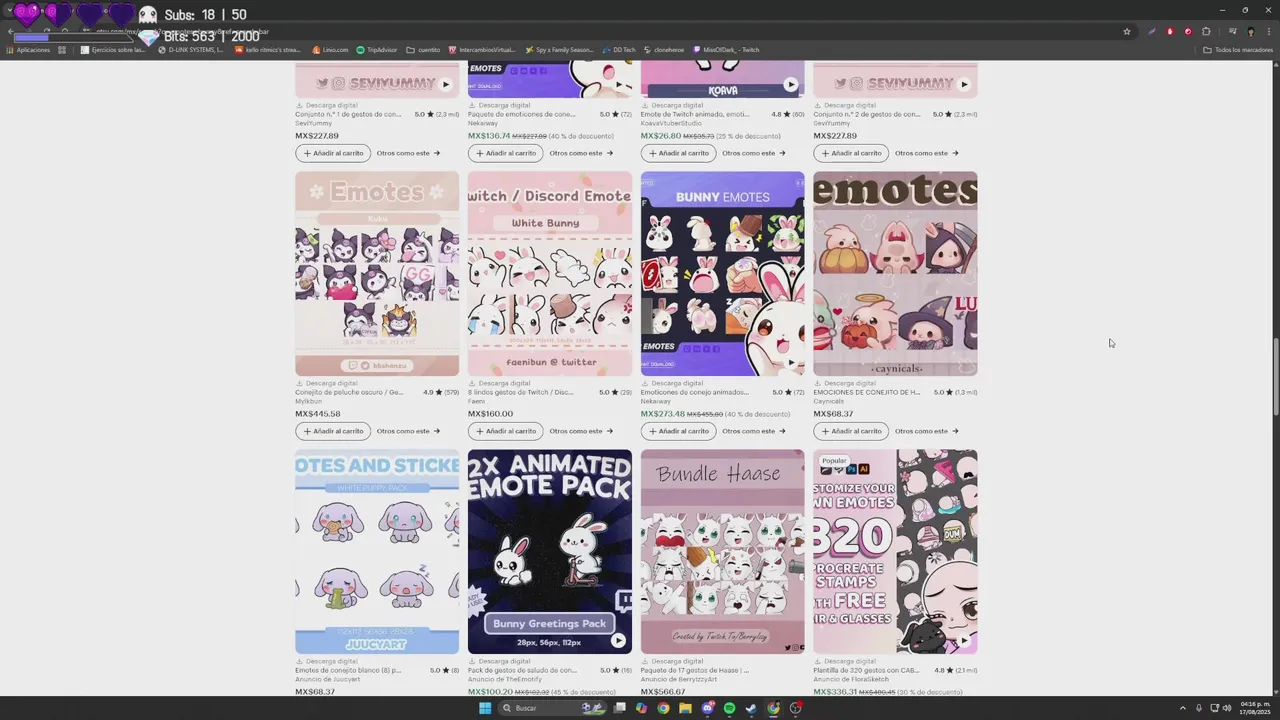Open Chrome profile avatar
The width and height of the screenshot is (1280, 720).
1250,31
